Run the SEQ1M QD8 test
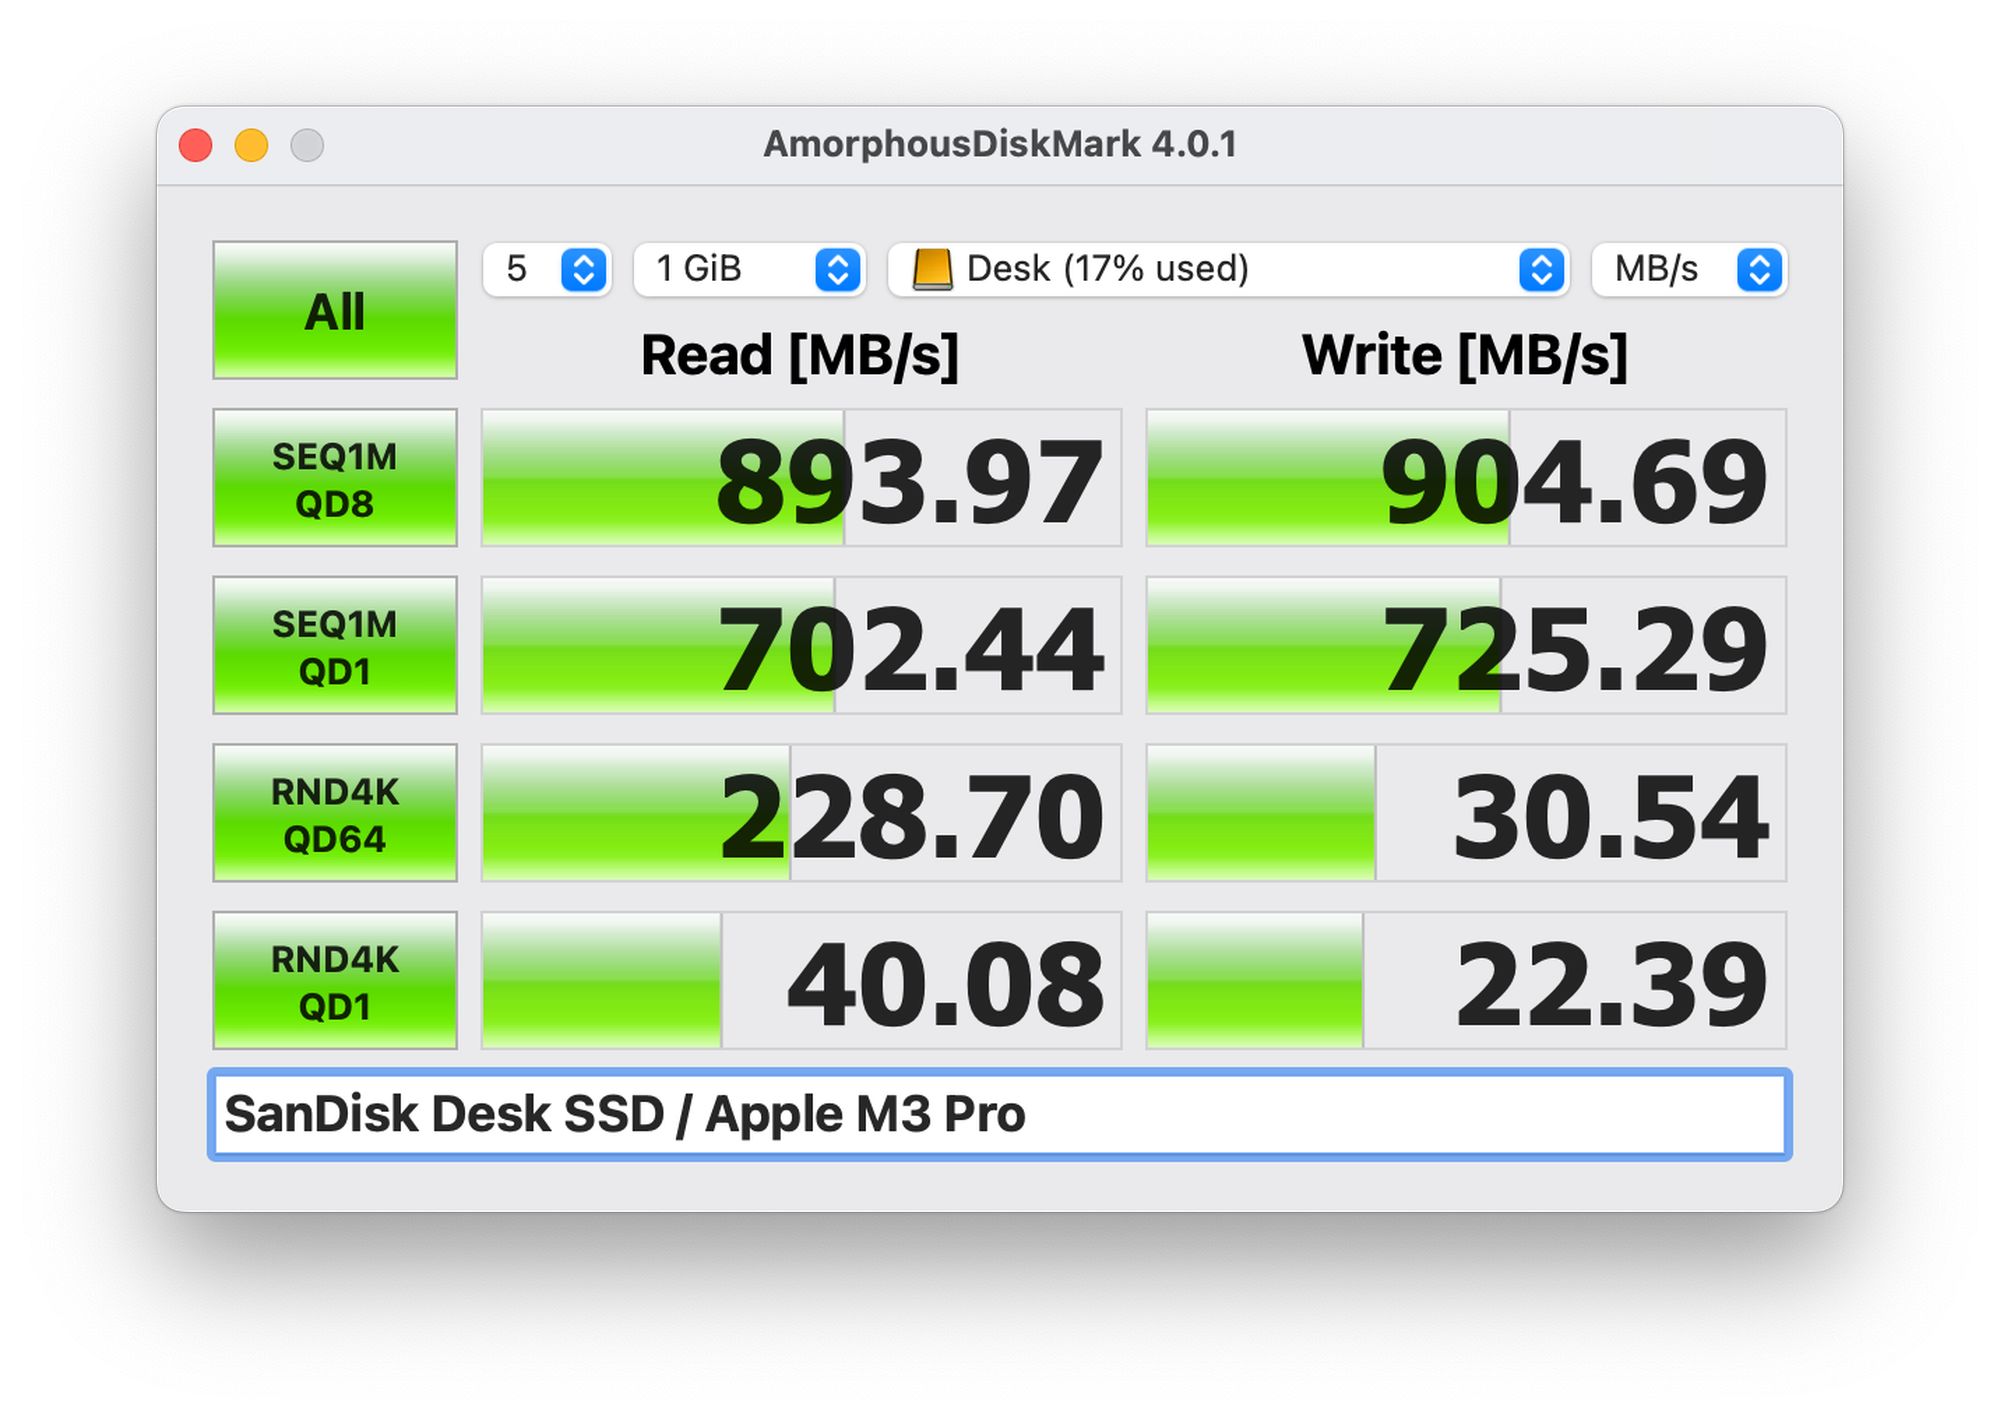The width and height of the screenshot is (2000, 1419). point(334,478)
